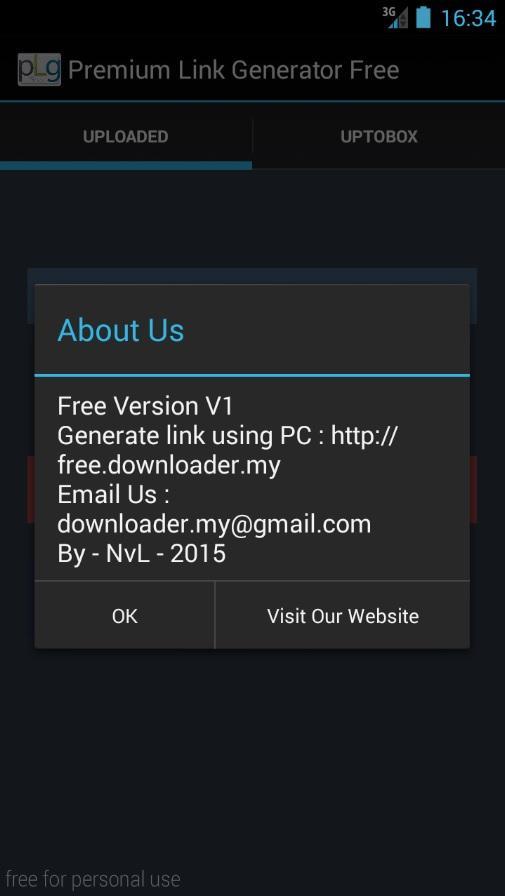Tap the pLg app logo icon
The width and height of the screenshot is (505, 896).
pyautogui.click(x=39, y=70)
